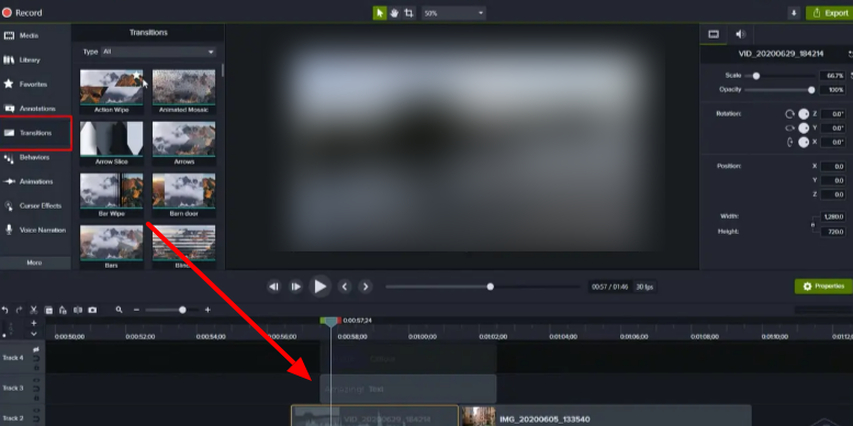Click the Redo icon in timeline toolbar

19,310
